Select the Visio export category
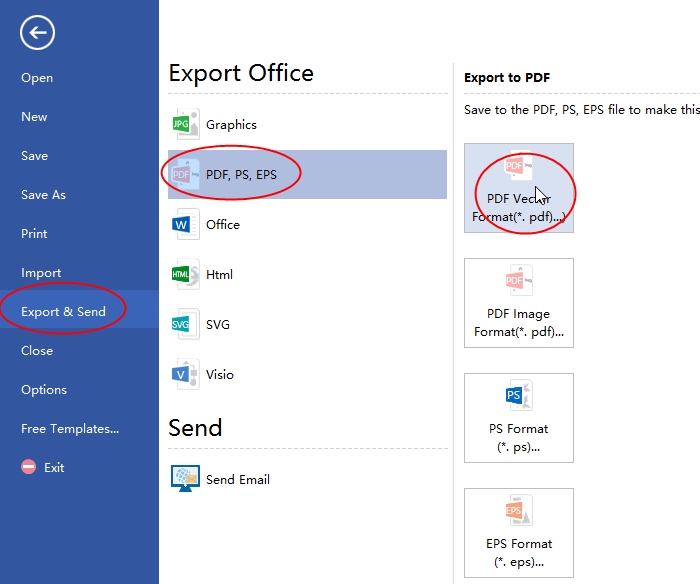Viewport: 700px width, 584px height. click(x=308, y=375)
